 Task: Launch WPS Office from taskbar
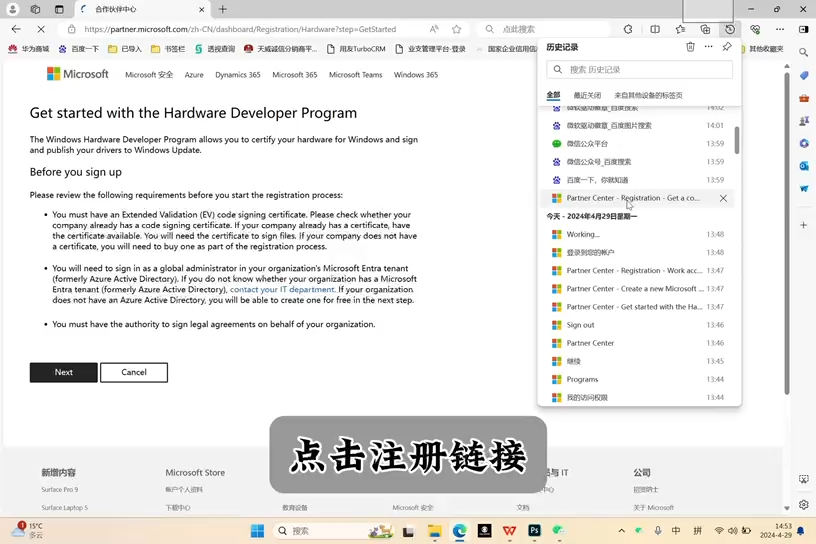509,530
